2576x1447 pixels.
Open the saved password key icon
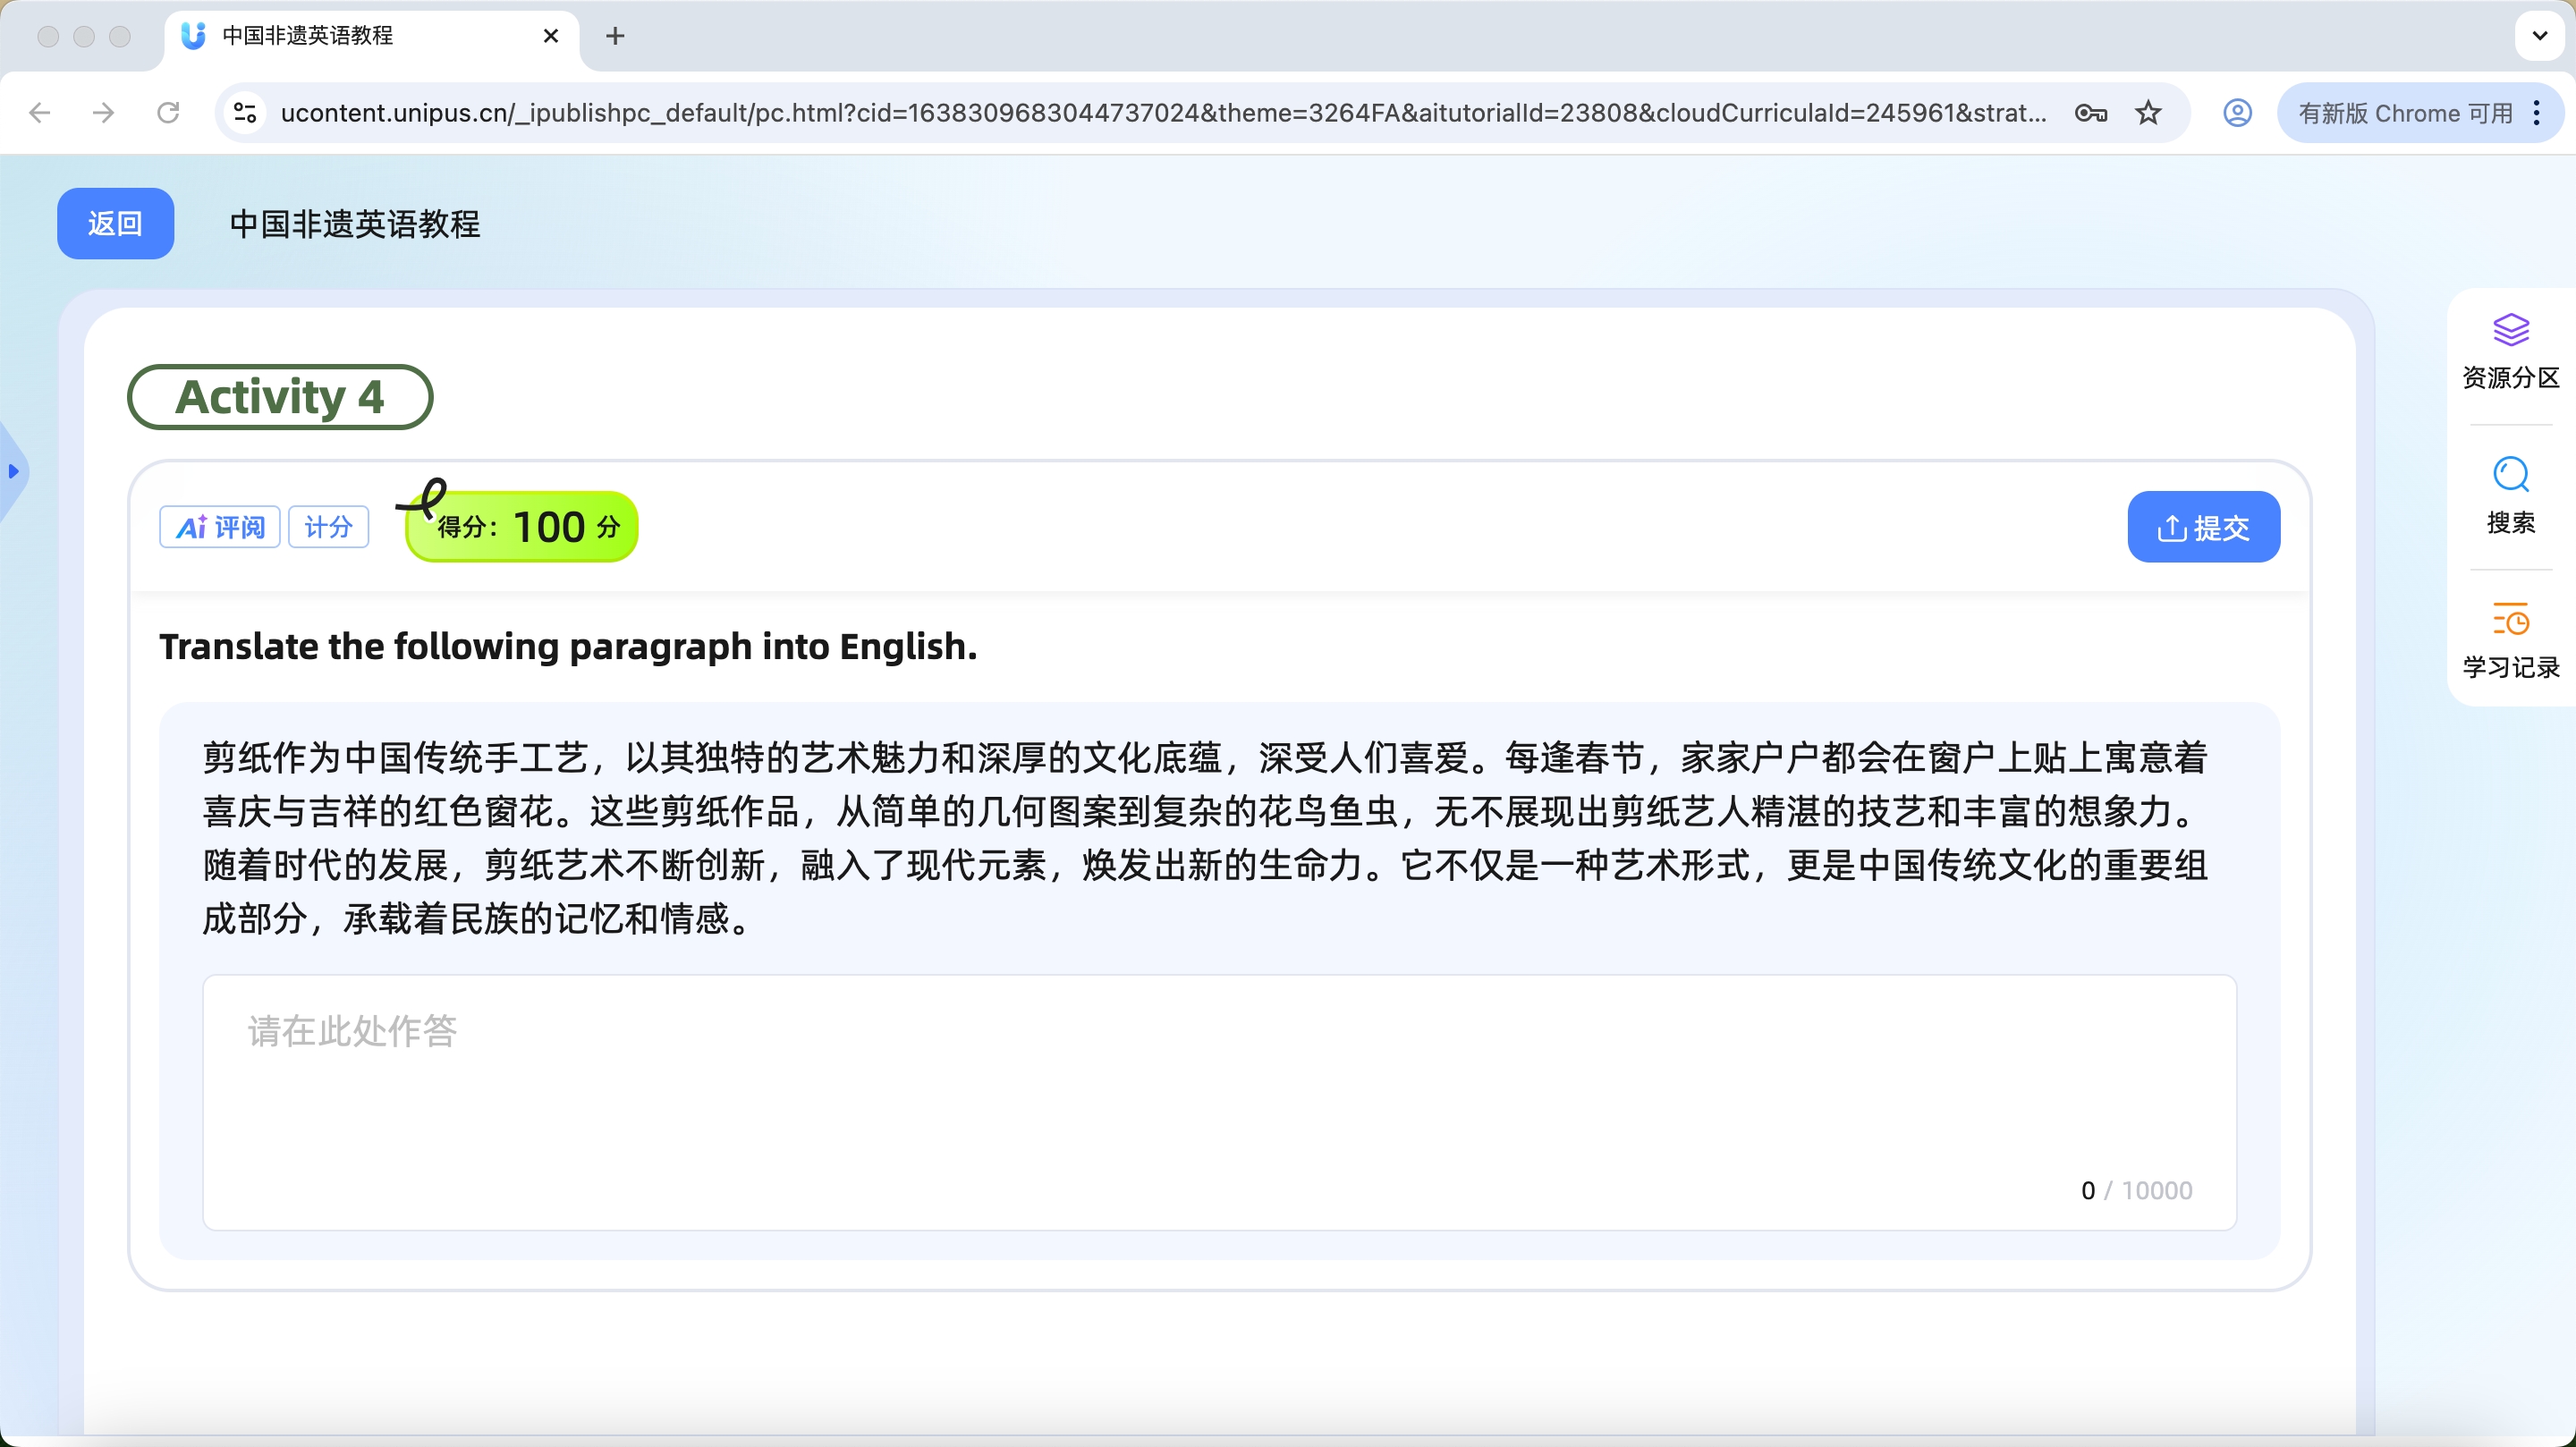2090,113
